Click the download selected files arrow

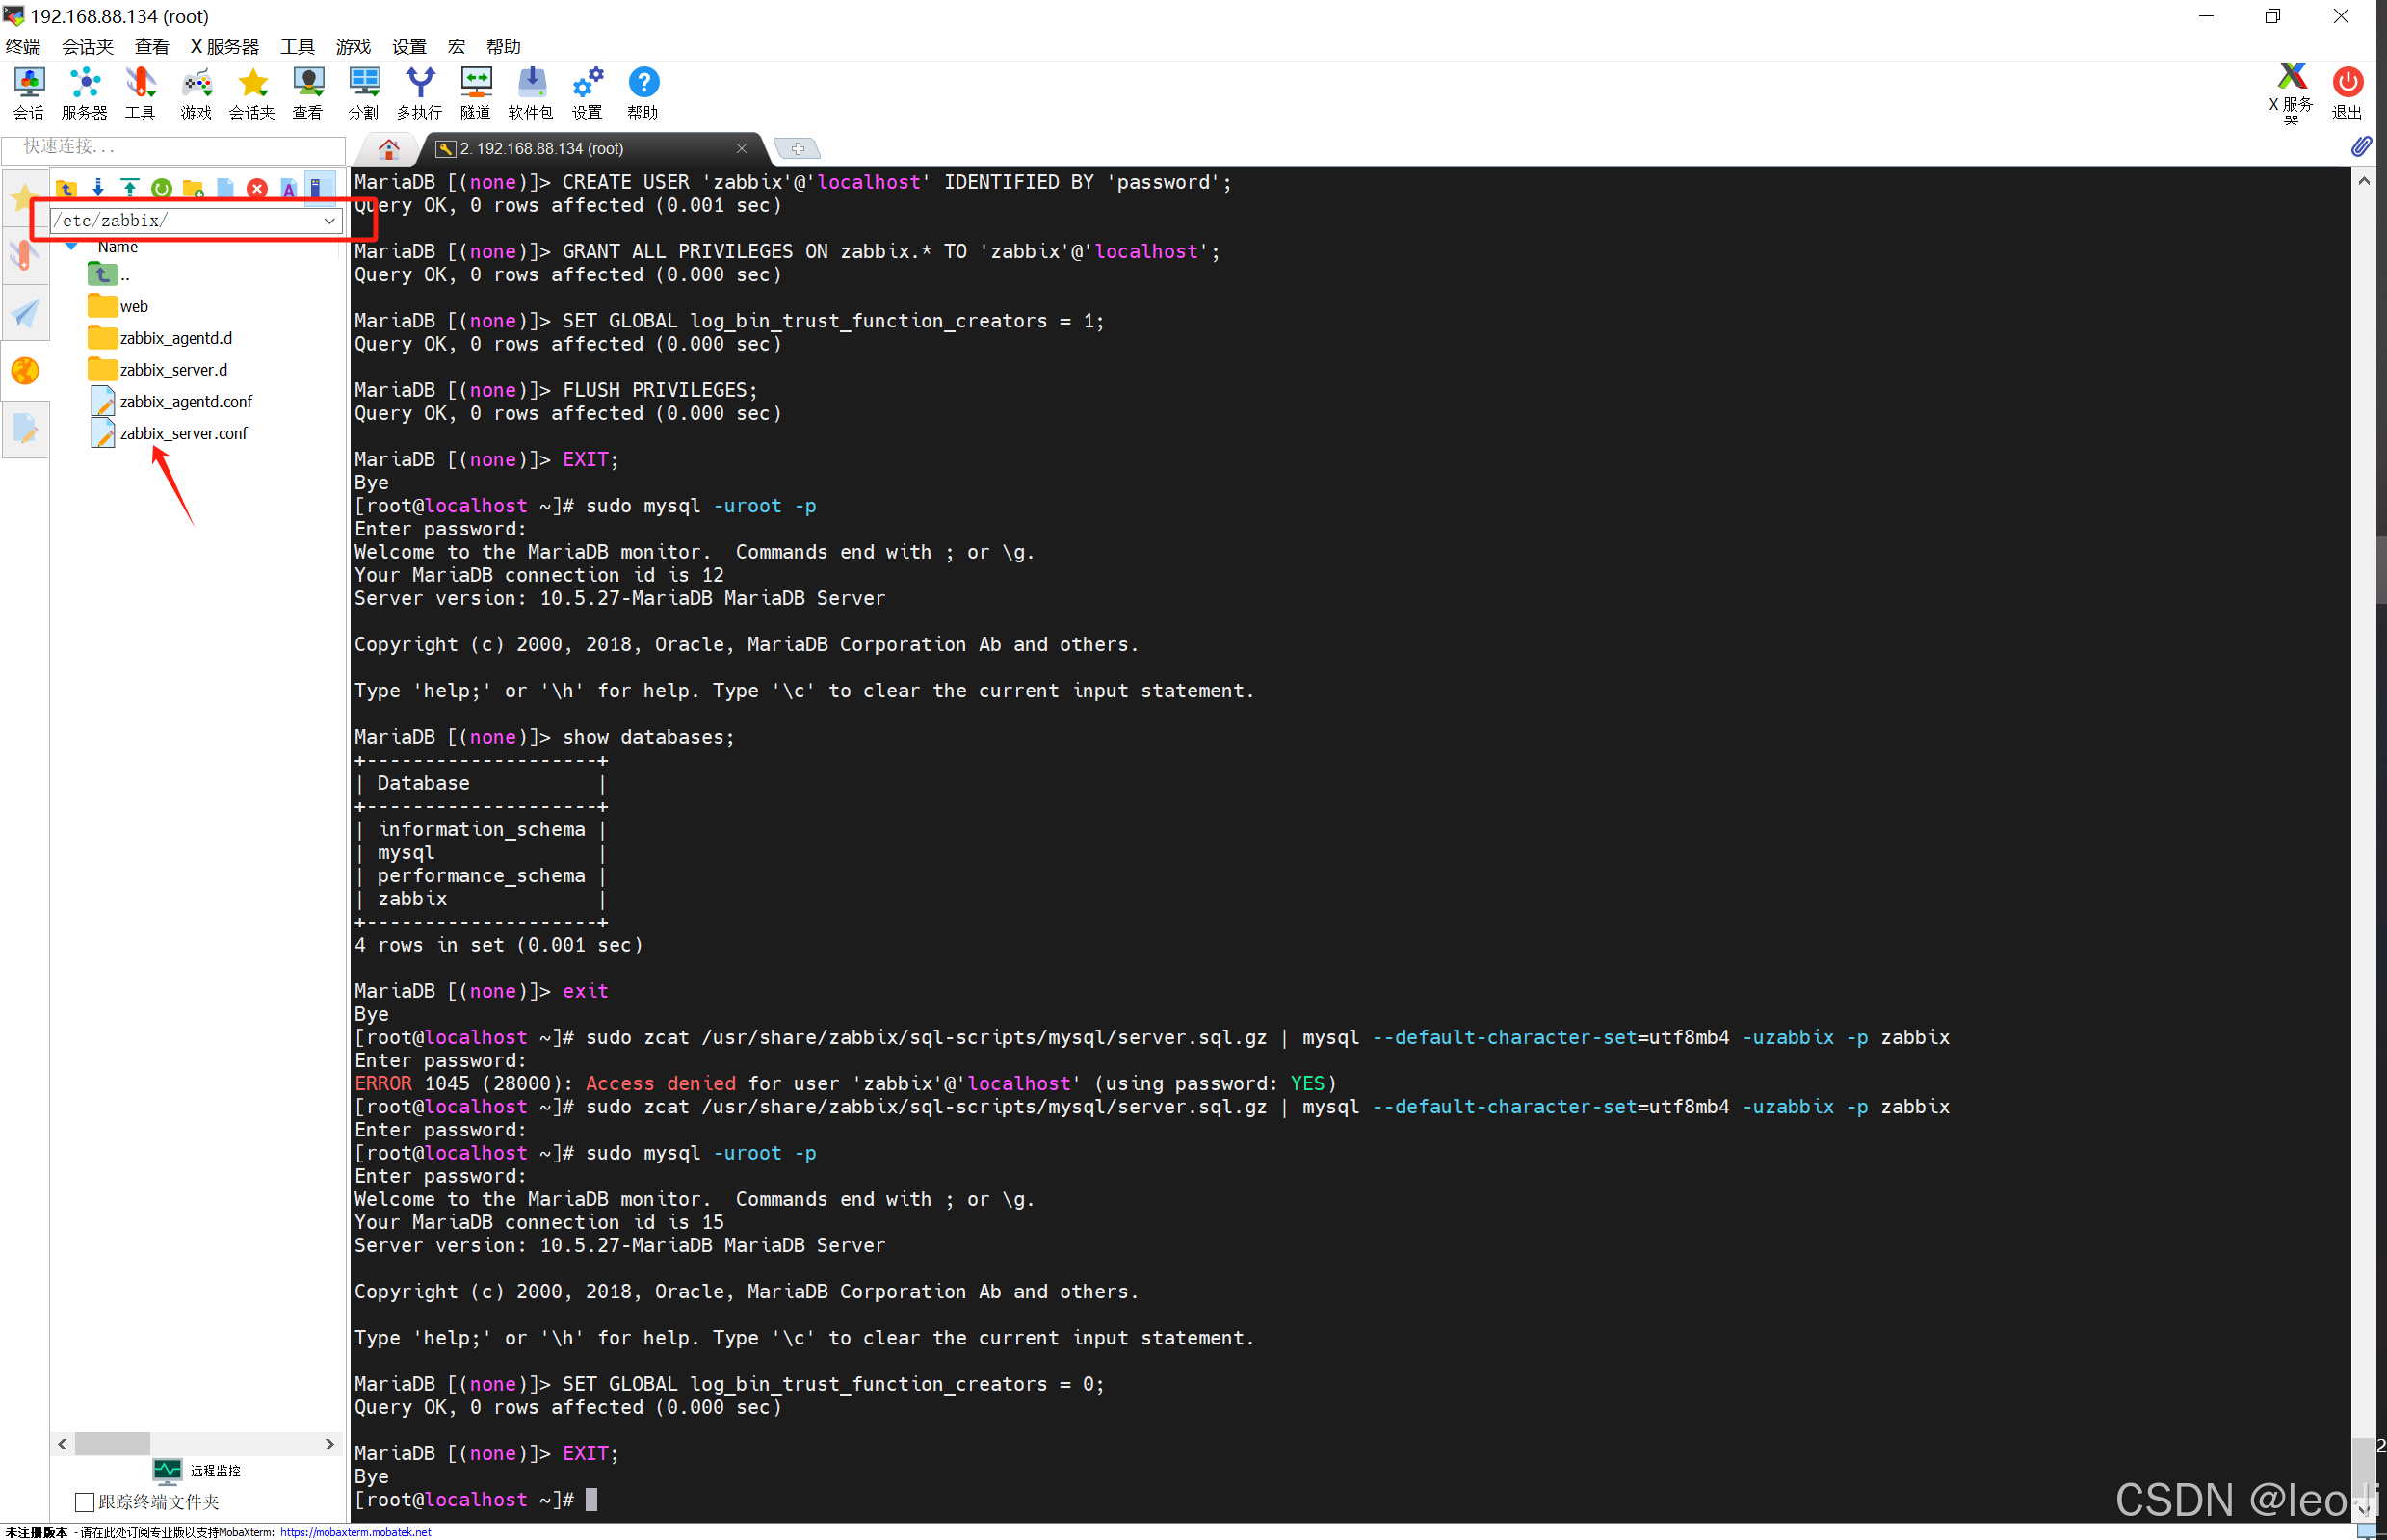(x=98, y=188)
